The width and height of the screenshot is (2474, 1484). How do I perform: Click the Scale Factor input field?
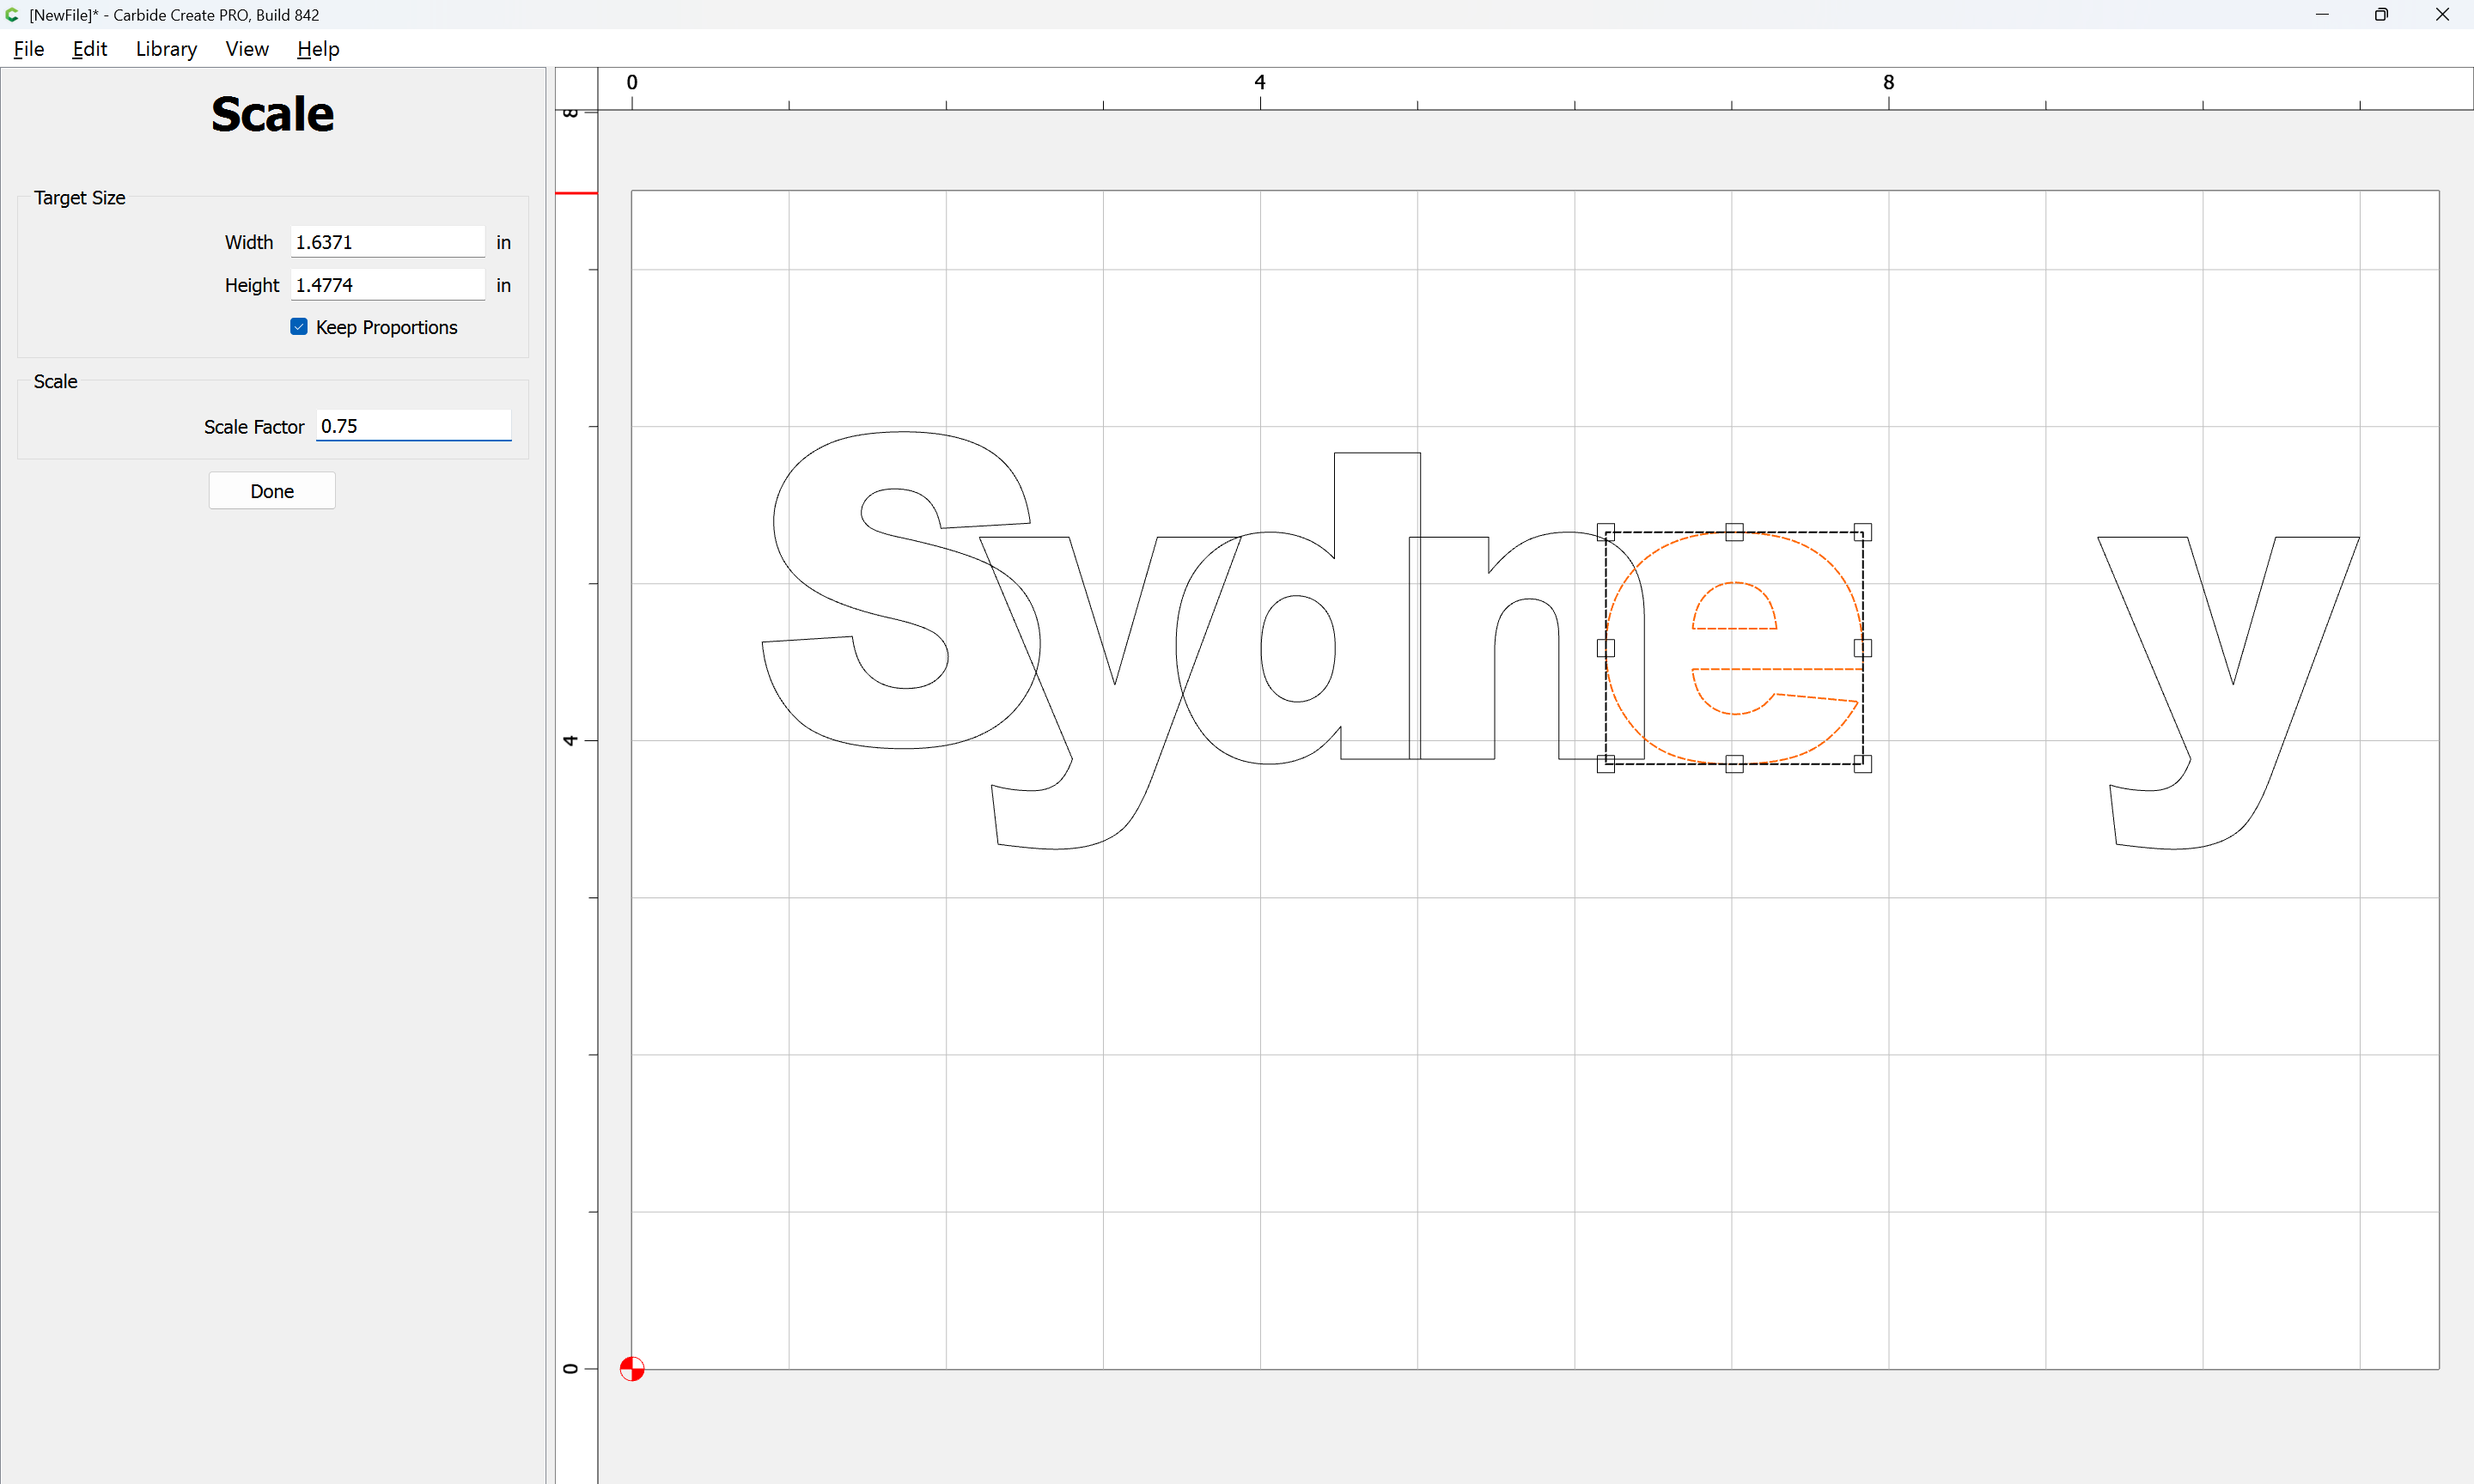click(x=413, y=426)
